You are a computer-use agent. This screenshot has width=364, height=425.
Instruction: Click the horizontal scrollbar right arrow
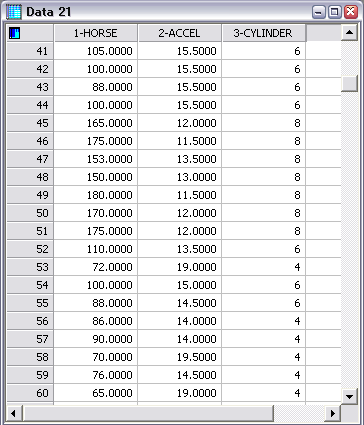pos(332,414)
